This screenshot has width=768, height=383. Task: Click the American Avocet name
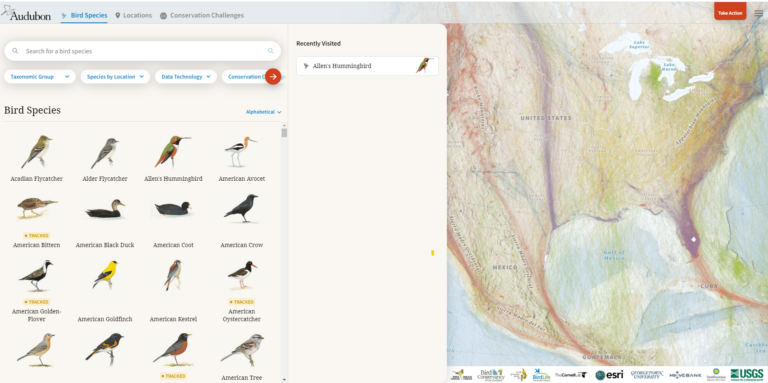tap(241, 179)
